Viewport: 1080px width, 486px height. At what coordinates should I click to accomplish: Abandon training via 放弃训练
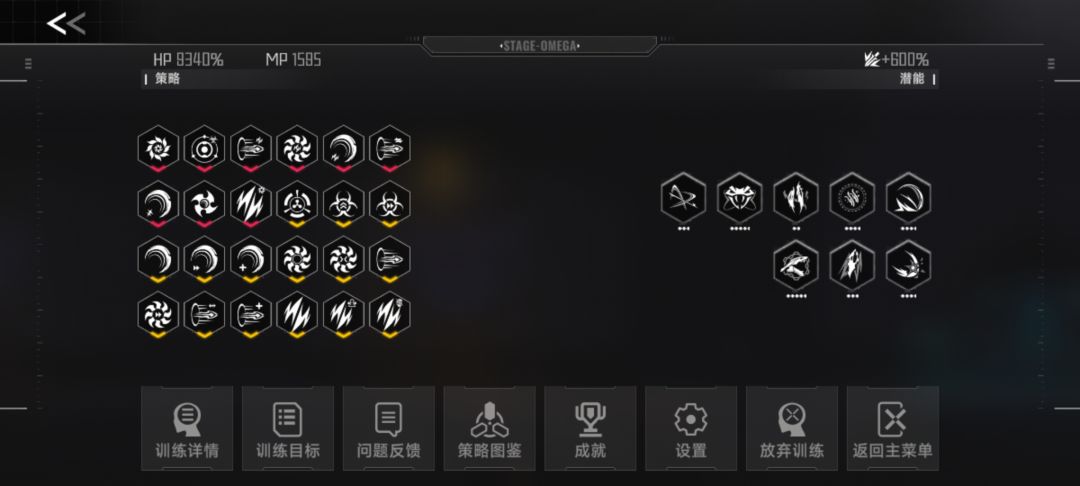pyautogui.click(x=792, y=428)
